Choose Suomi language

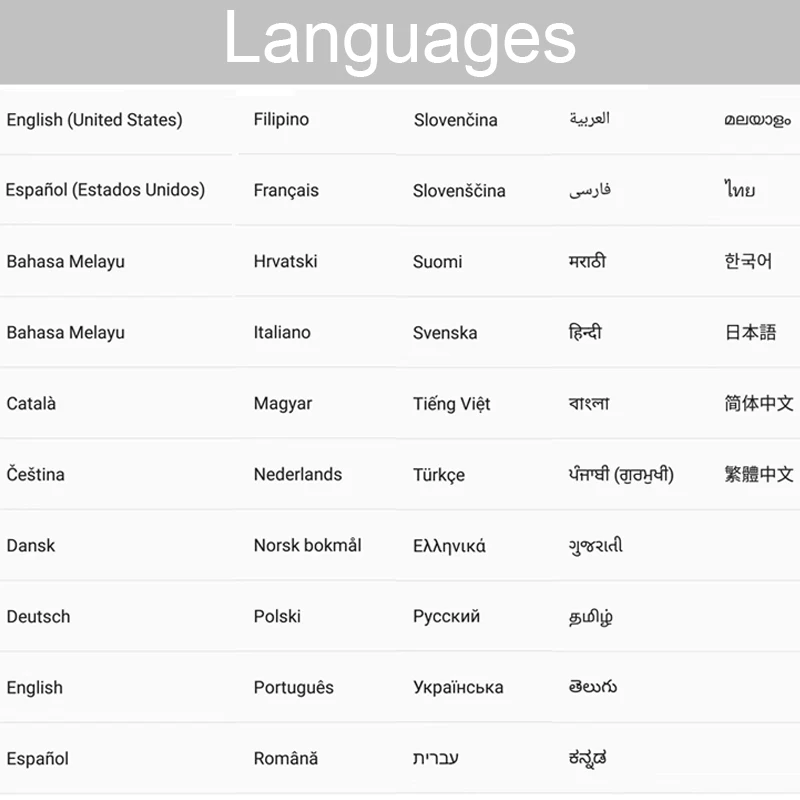tap(437, 262)
